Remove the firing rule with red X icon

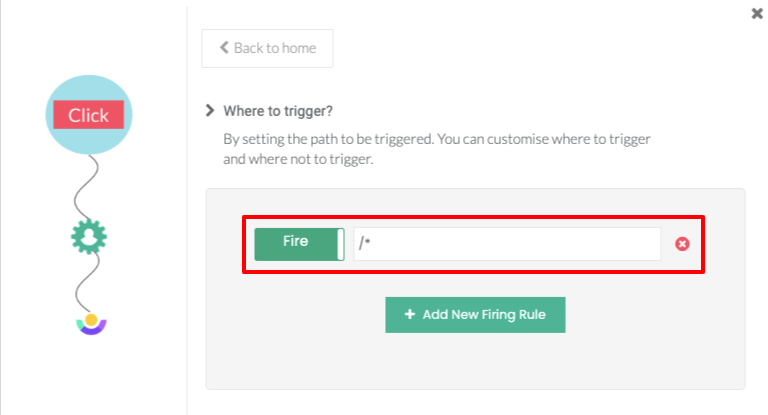click(x=683, y=244)
